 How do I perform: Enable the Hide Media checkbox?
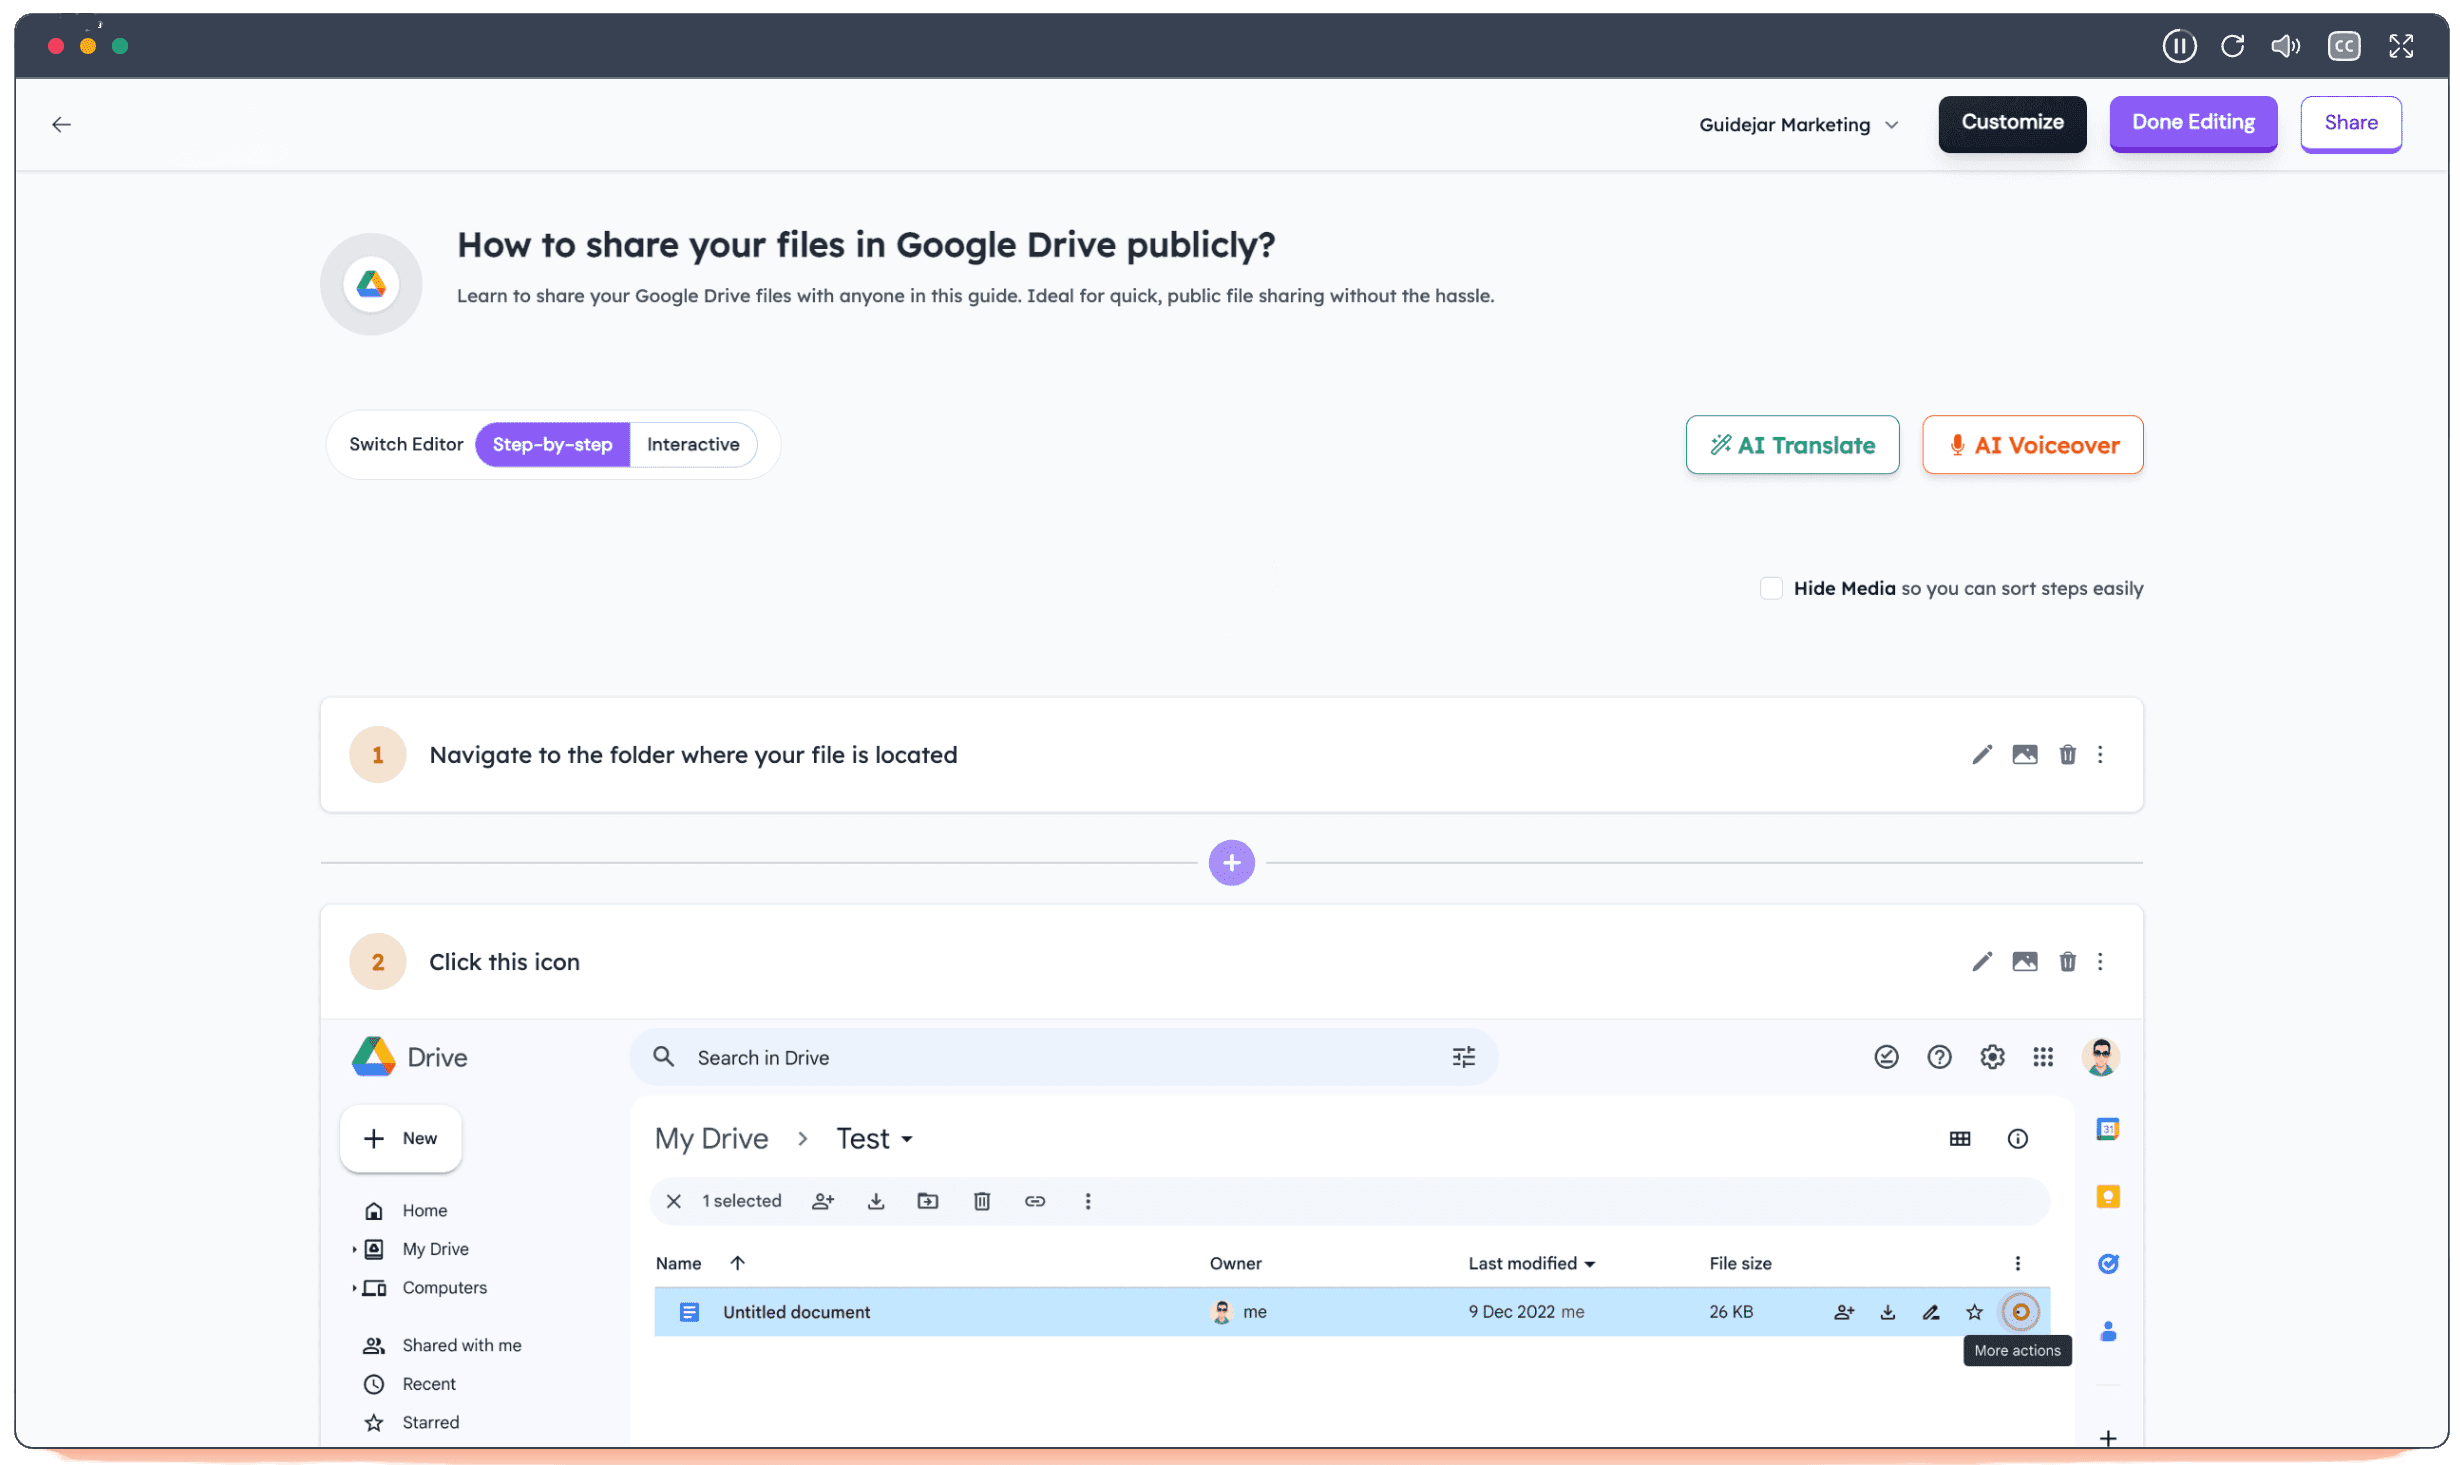(1771, 588)
